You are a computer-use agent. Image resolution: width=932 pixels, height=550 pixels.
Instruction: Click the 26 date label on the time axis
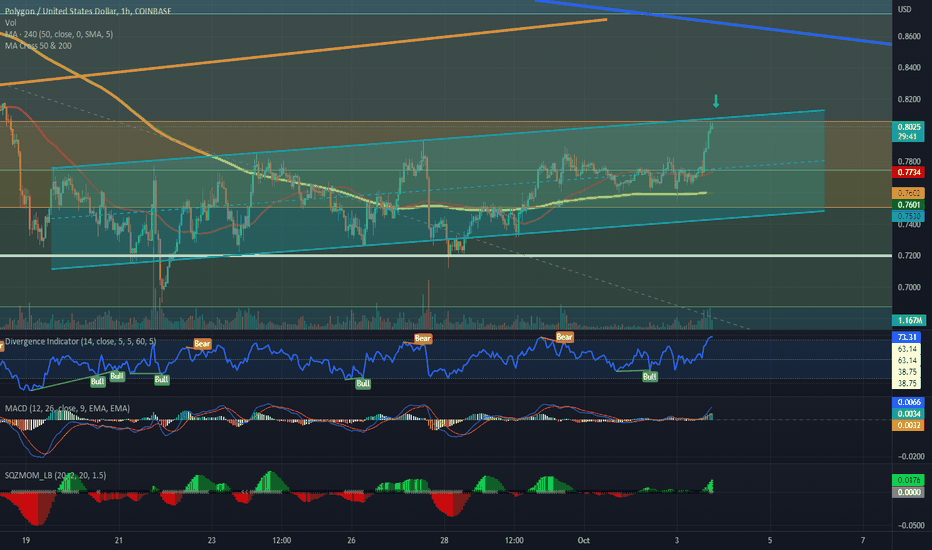pyautogui.click(x=351, y=540)
